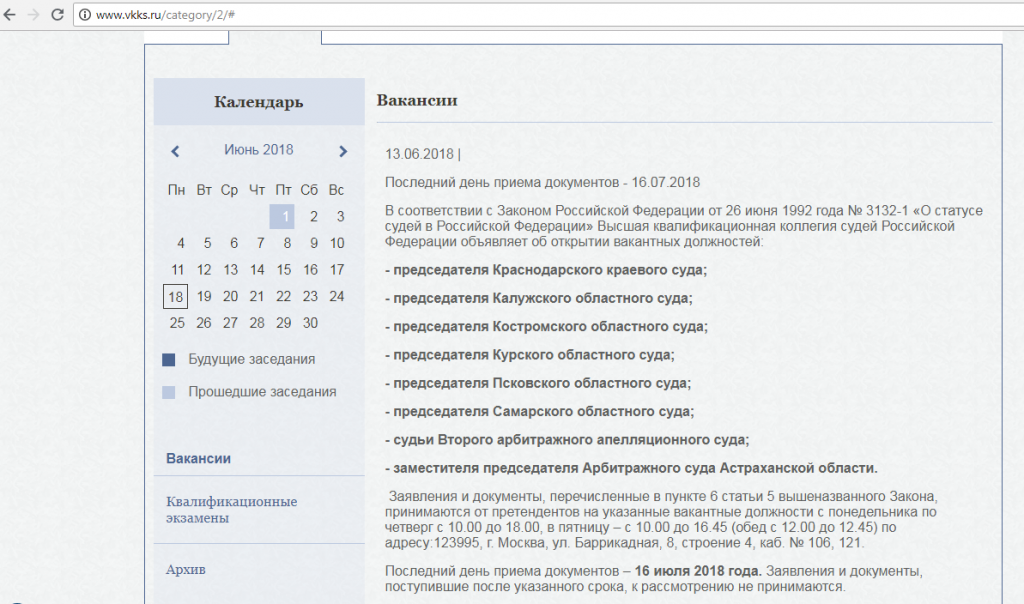Click the line председателя Калужского областного суда

(x=539, y=298)
